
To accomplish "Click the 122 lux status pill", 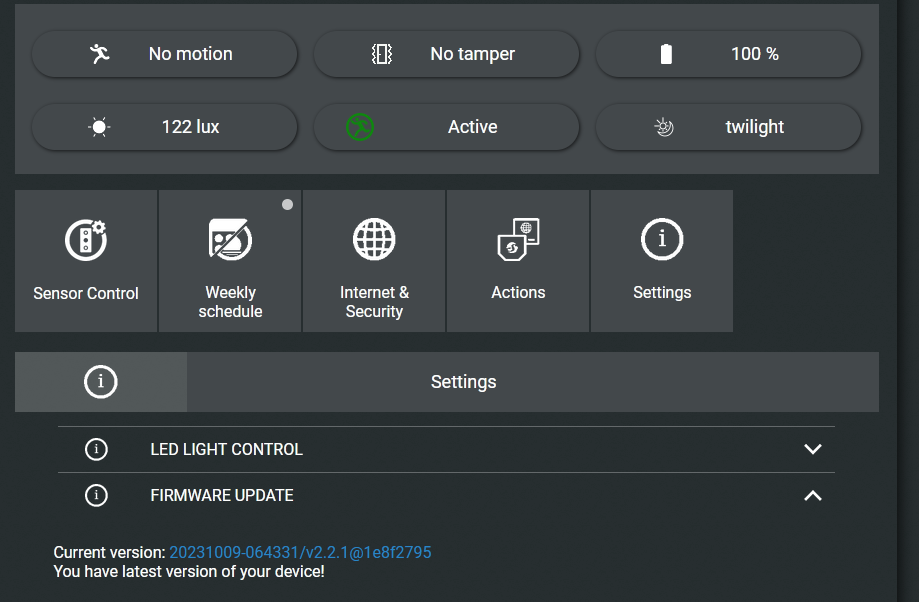I will click(165, 127).
